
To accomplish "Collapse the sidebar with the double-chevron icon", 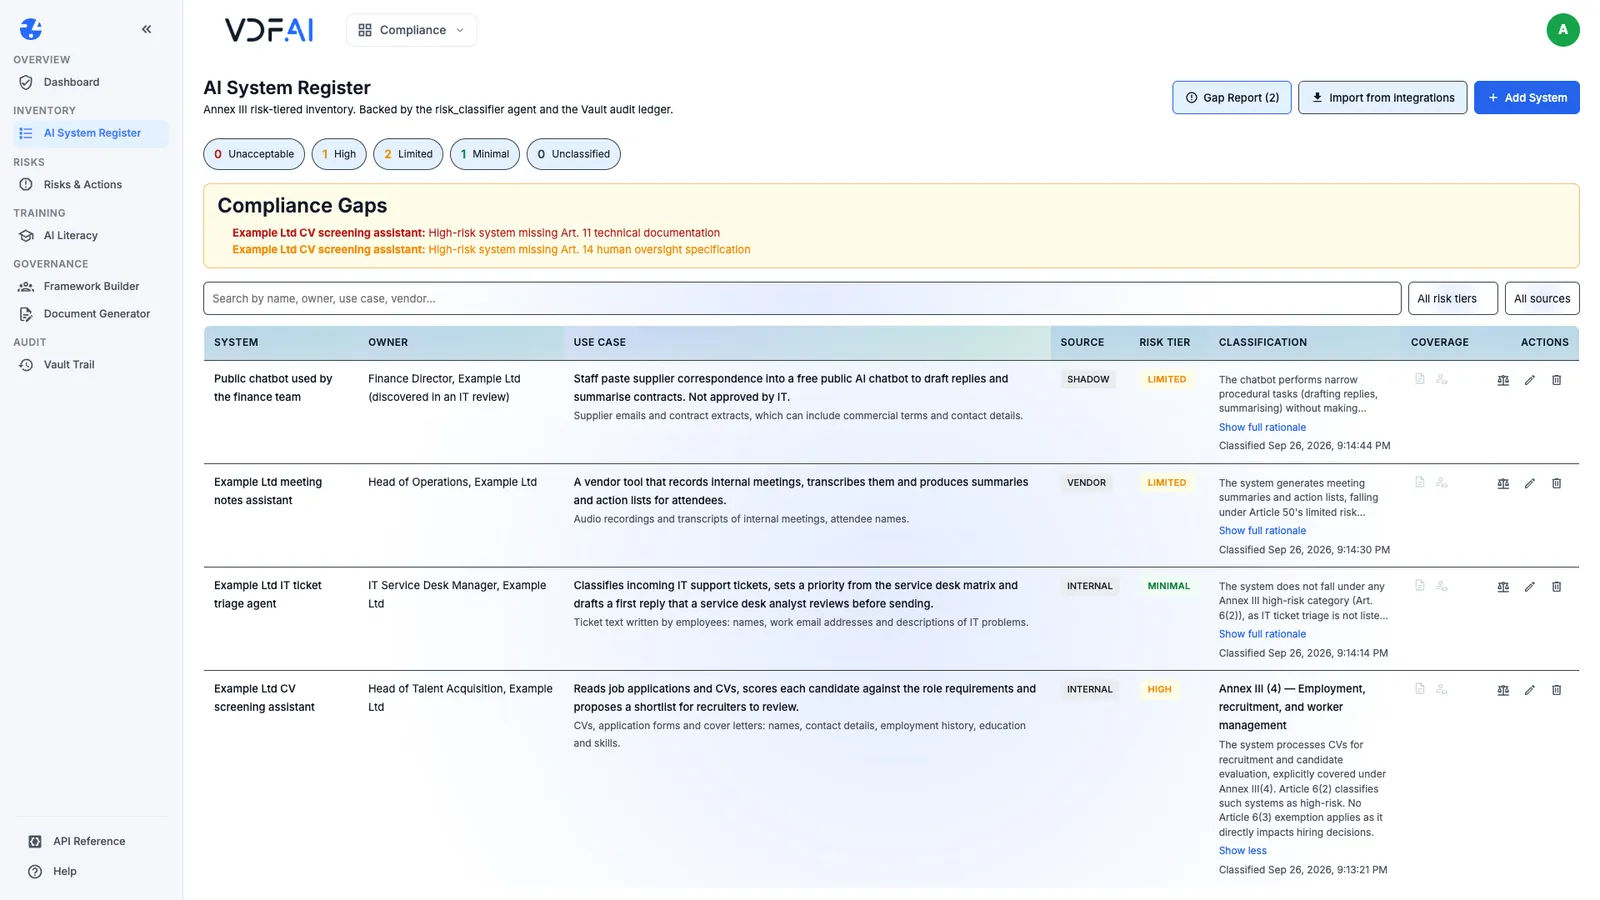I will [147, 29].
